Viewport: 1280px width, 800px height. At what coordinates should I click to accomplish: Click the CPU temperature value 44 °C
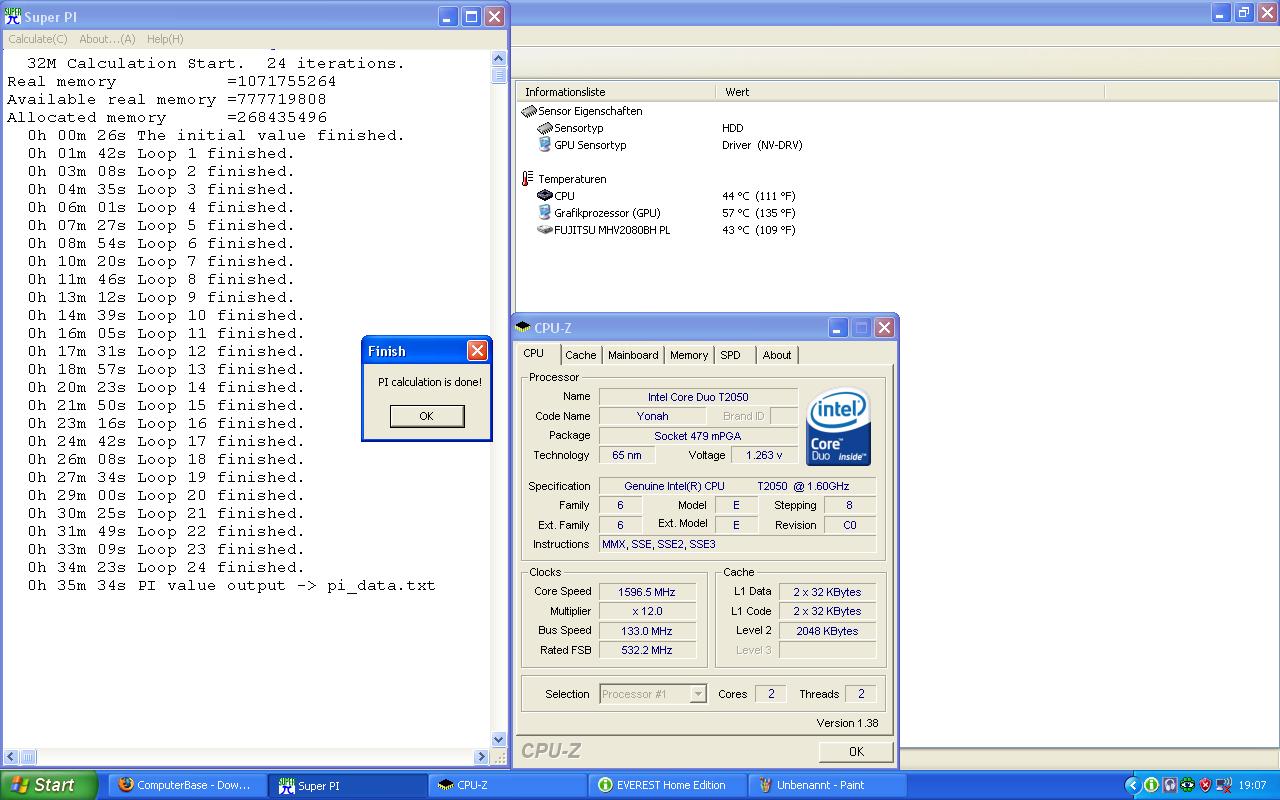point(758,196)
